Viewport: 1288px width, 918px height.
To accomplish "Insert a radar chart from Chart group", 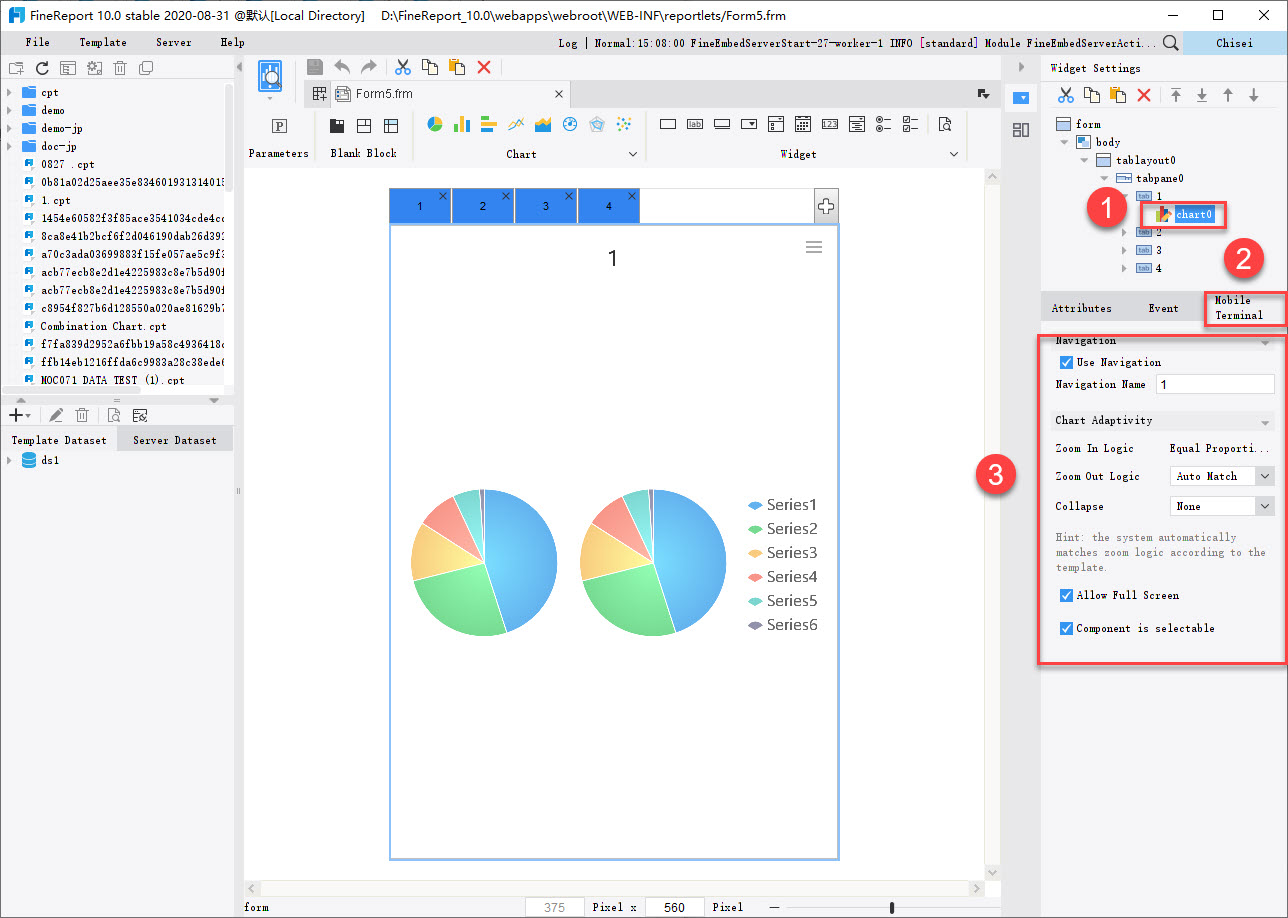I will pyautogui.click(x=597, y=124).
